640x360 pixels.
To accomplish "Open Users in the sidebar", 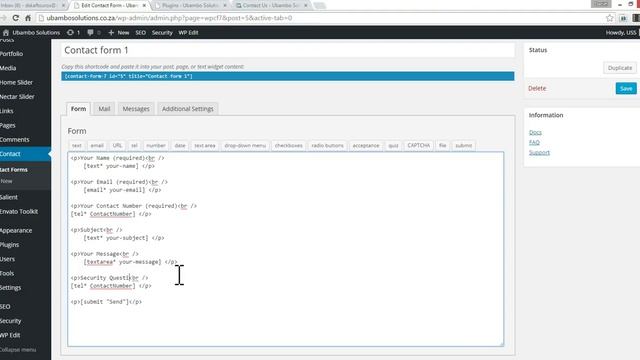I will [7, 259].
